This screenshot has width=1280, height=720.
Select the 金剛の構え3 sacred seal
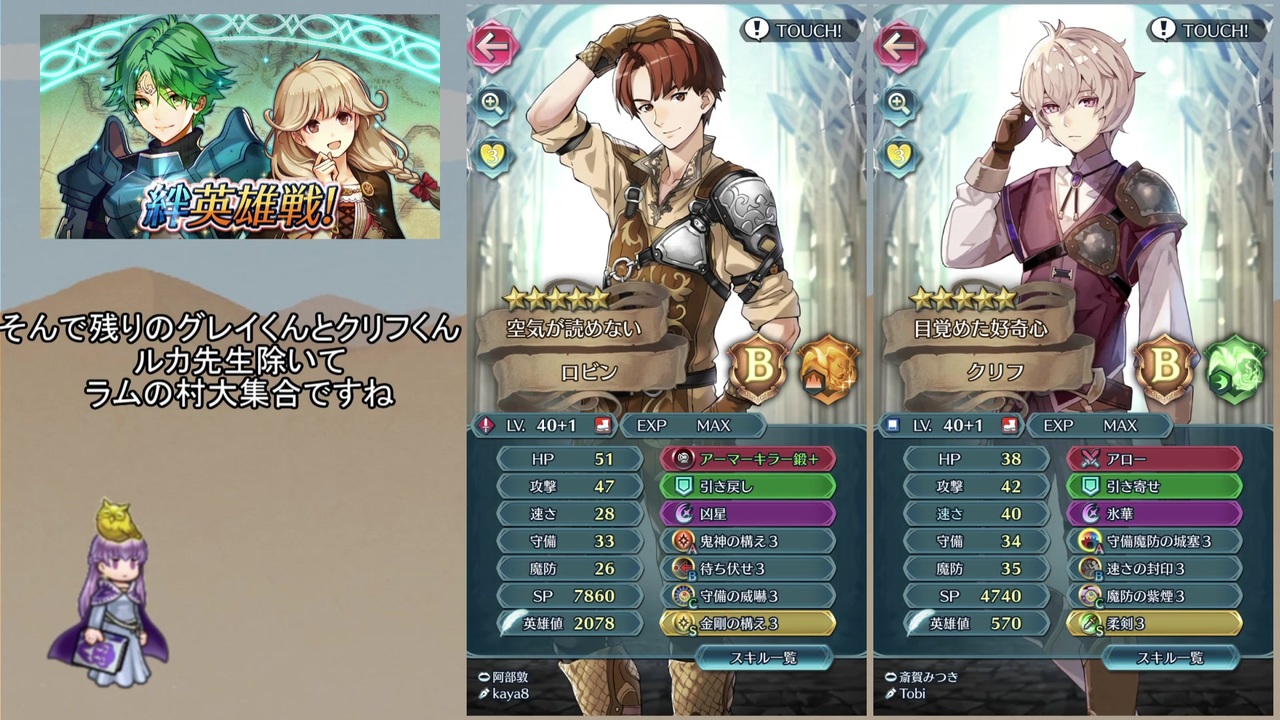point(748,623)
